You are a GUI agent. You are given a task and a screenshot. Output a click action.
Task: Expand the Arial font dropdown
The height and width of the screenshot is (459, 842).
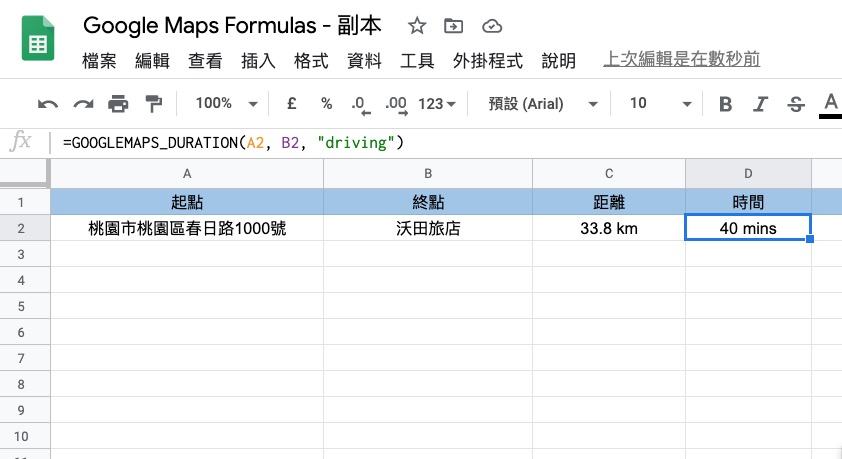click(543, 104)
